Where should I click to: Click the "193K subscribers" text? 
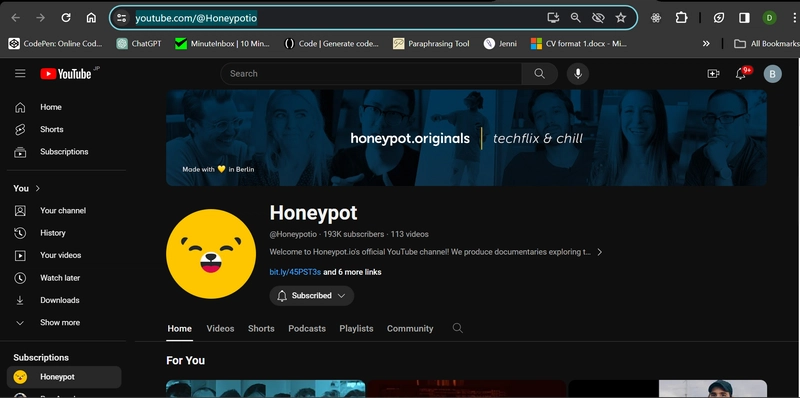[354, 235]
